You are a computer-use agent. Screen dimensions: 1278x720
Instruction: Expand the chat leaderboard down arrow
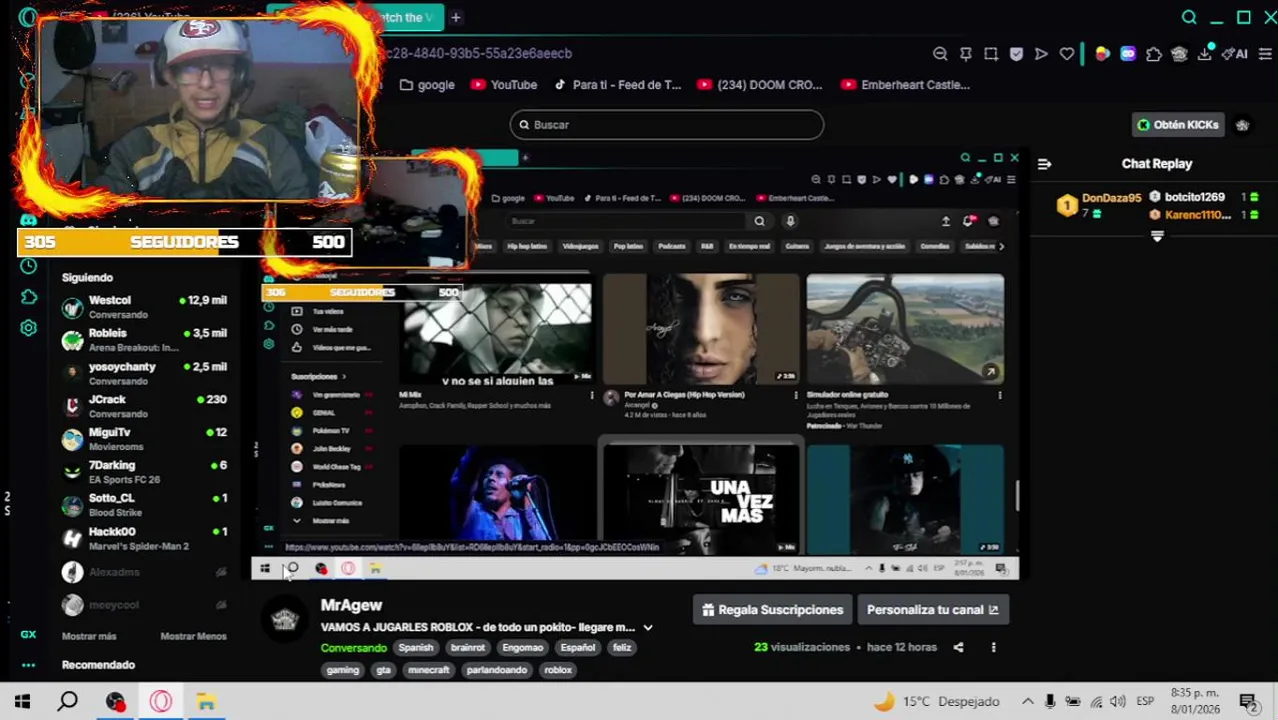(x=1157, y=237)
